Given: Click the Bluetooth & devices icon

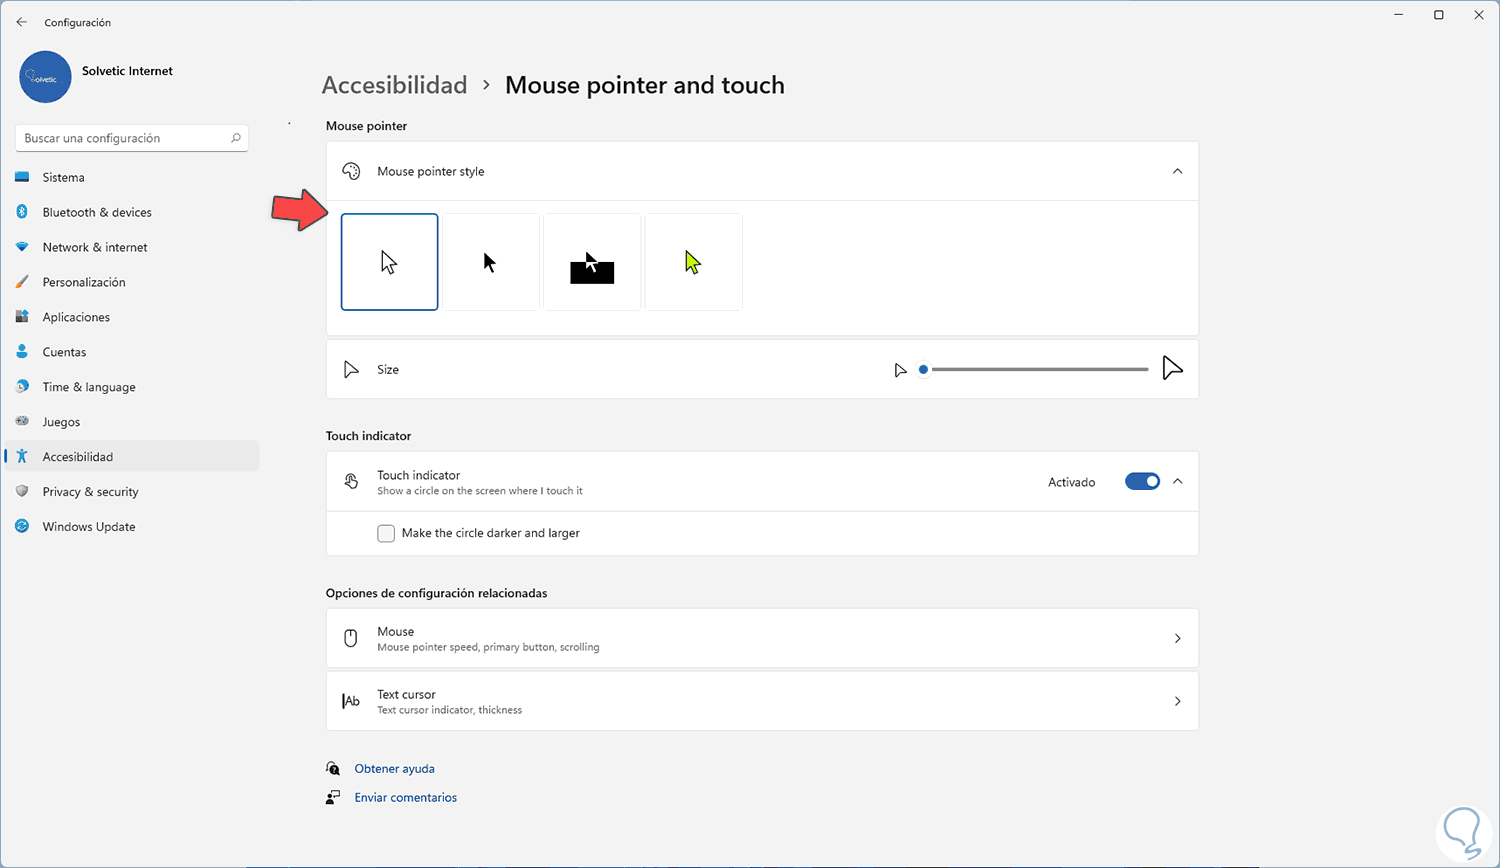Looking at the screenshot, I should tap(22, 212).
